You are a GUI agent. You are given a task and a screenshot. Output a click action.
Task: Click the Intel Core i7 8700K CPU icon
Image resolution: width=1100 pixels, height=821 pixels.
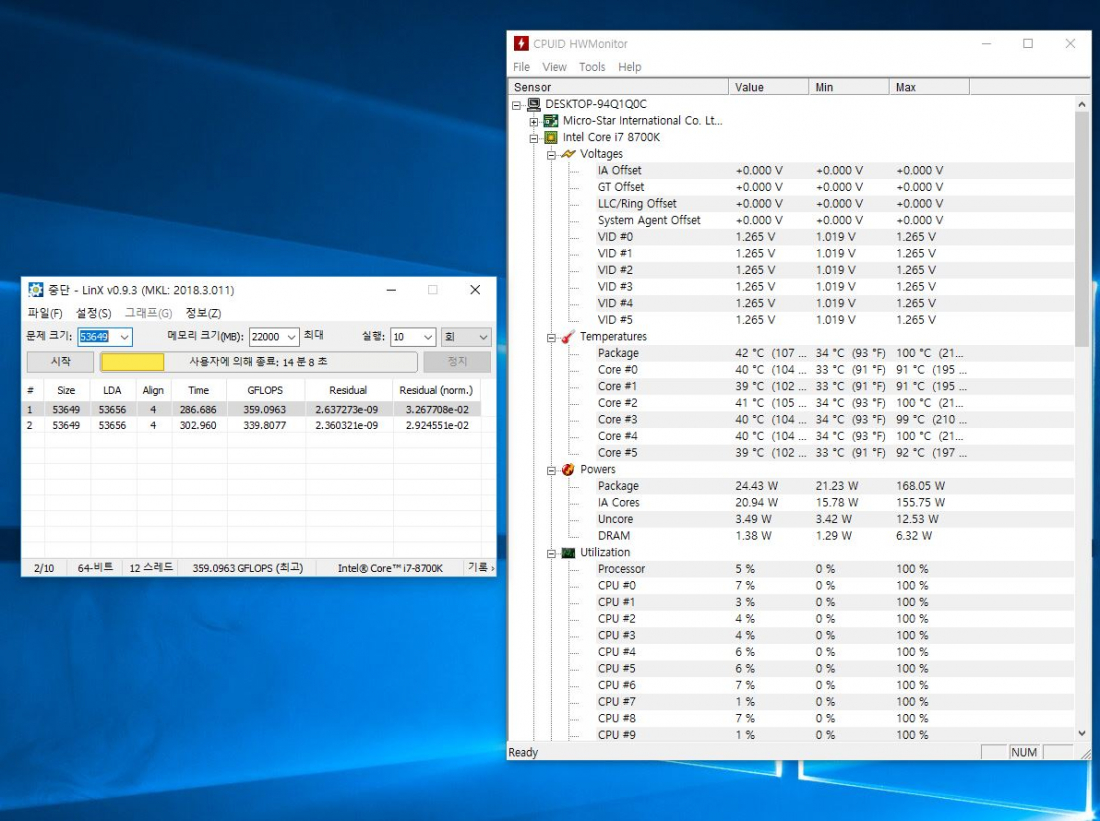[551, 137]
